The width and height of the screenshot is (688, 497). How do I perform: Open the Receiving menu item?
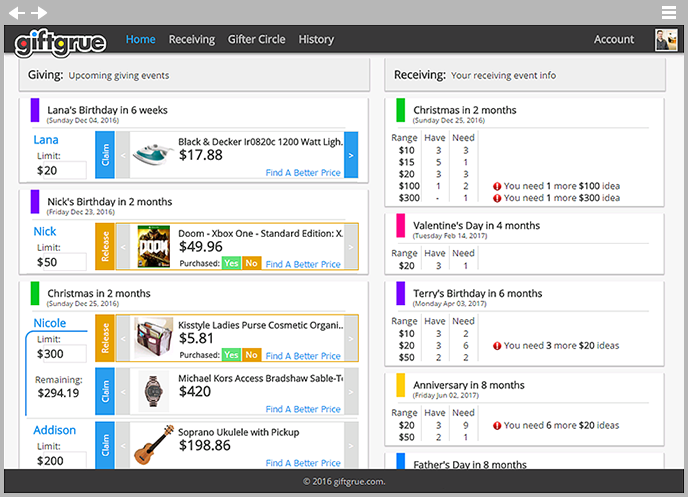pyautogui.click(x=192, y=39)
